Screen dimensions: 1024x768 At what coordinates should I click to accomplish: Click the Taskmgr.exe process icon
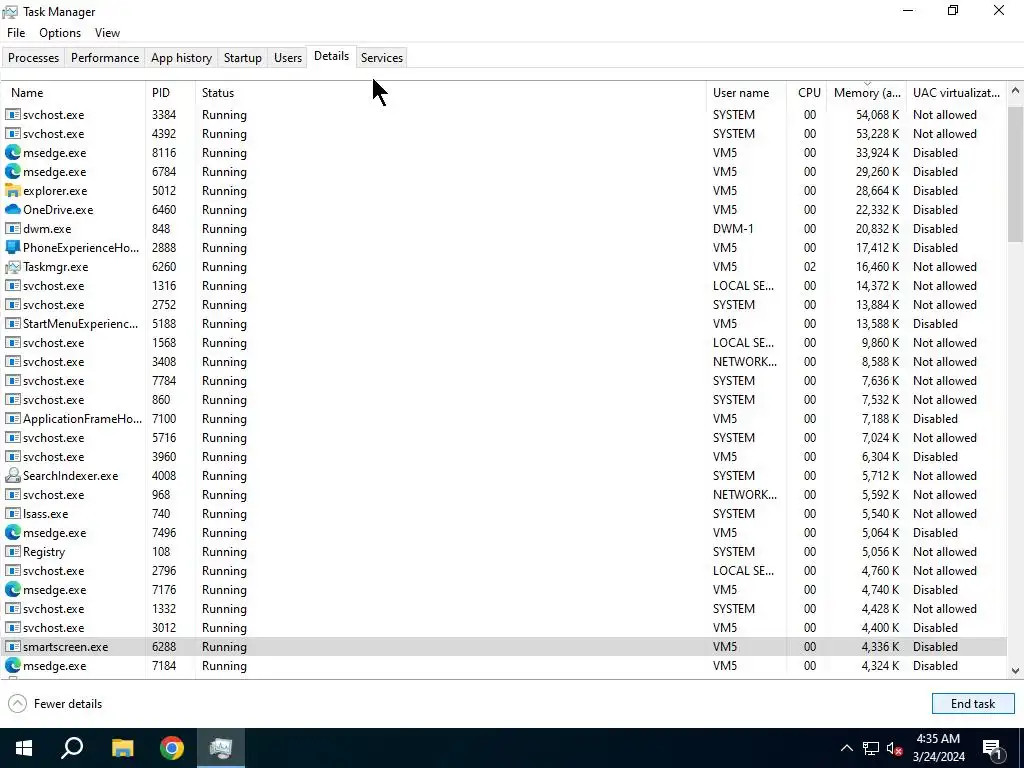pos(12,266)
